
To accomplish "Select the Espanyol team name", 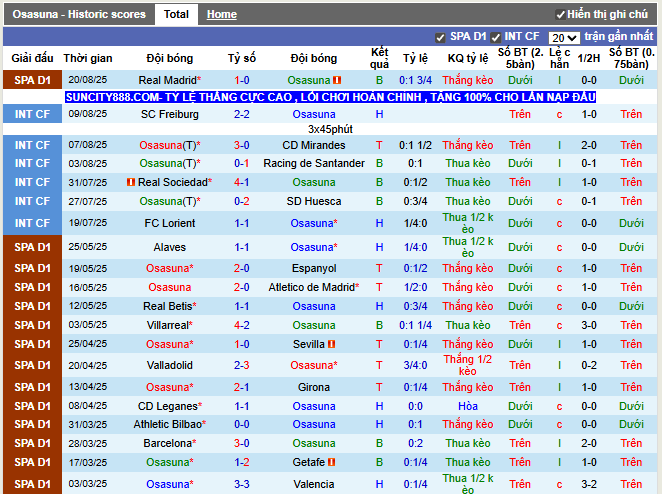I will [x=314, y=268].
